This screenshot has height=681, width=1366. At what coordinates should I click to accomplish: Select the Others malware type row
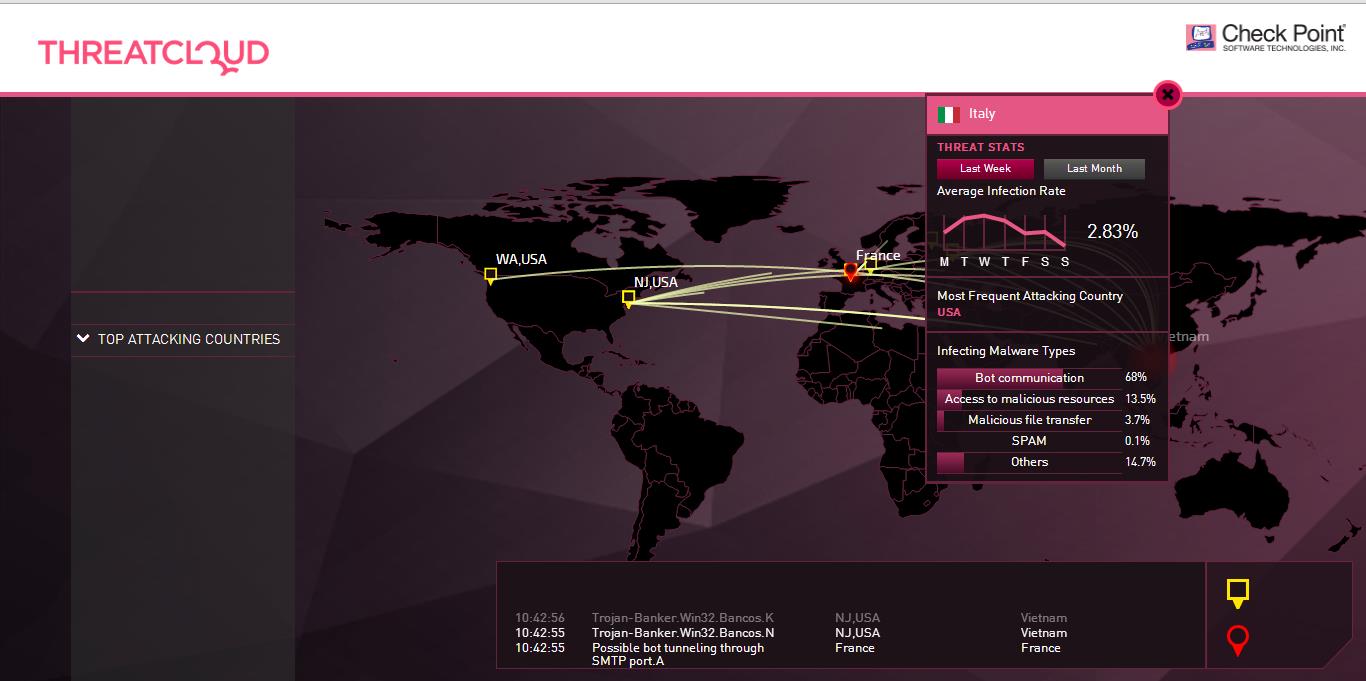(1029, 462)
